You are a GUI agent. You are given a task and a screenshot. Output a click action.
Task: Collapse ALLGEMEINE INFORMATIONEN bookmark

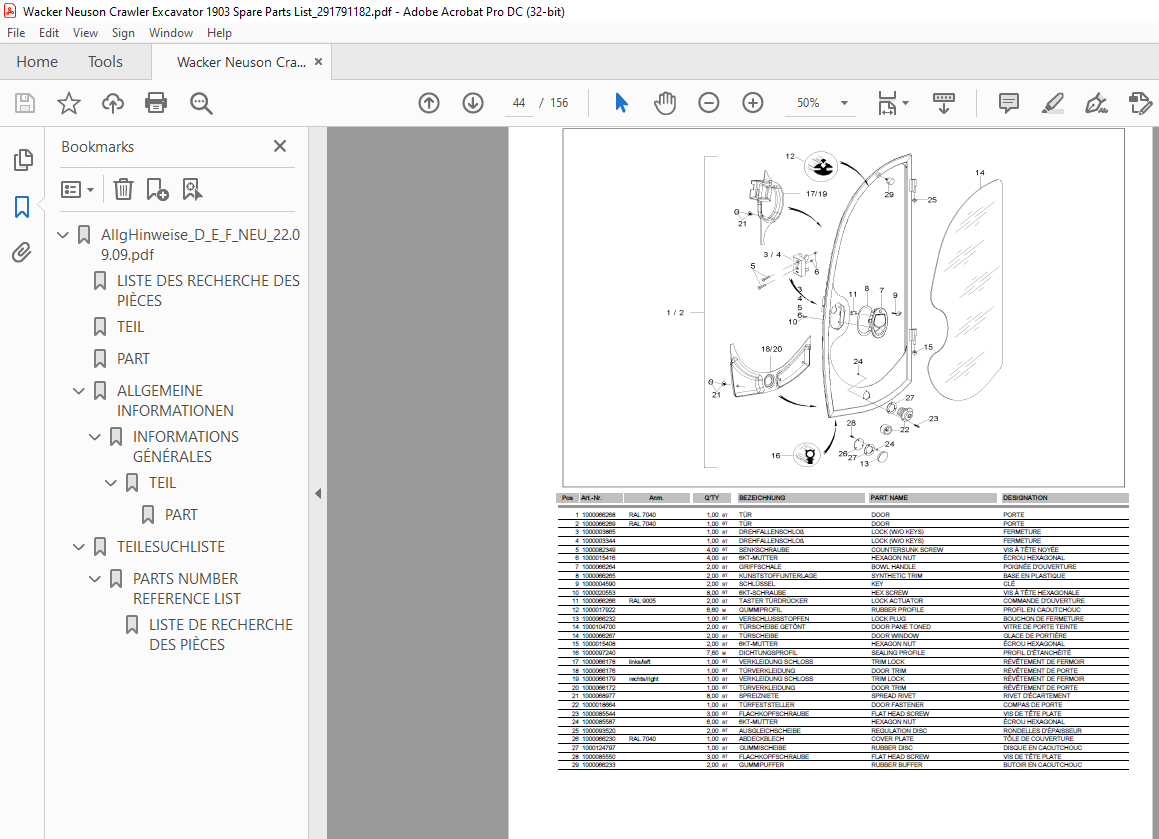[x=78, y=391]
